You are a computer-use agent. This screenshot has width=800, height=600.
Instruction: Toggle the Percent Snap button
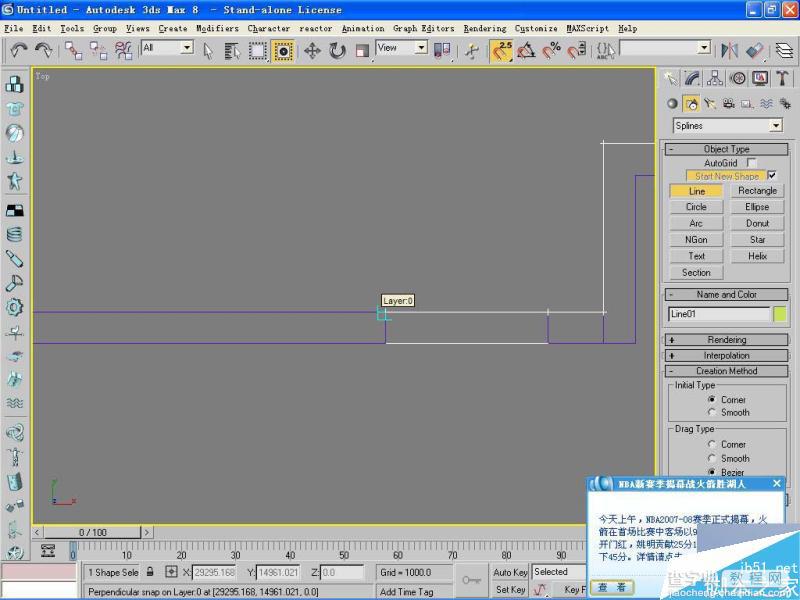pos(552,51)
